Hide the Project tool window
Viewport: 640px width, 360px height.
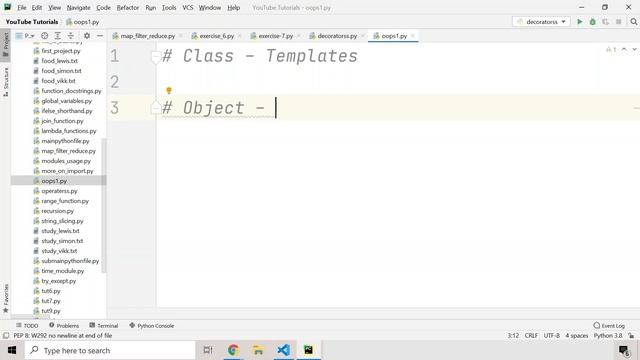(100, 36)
